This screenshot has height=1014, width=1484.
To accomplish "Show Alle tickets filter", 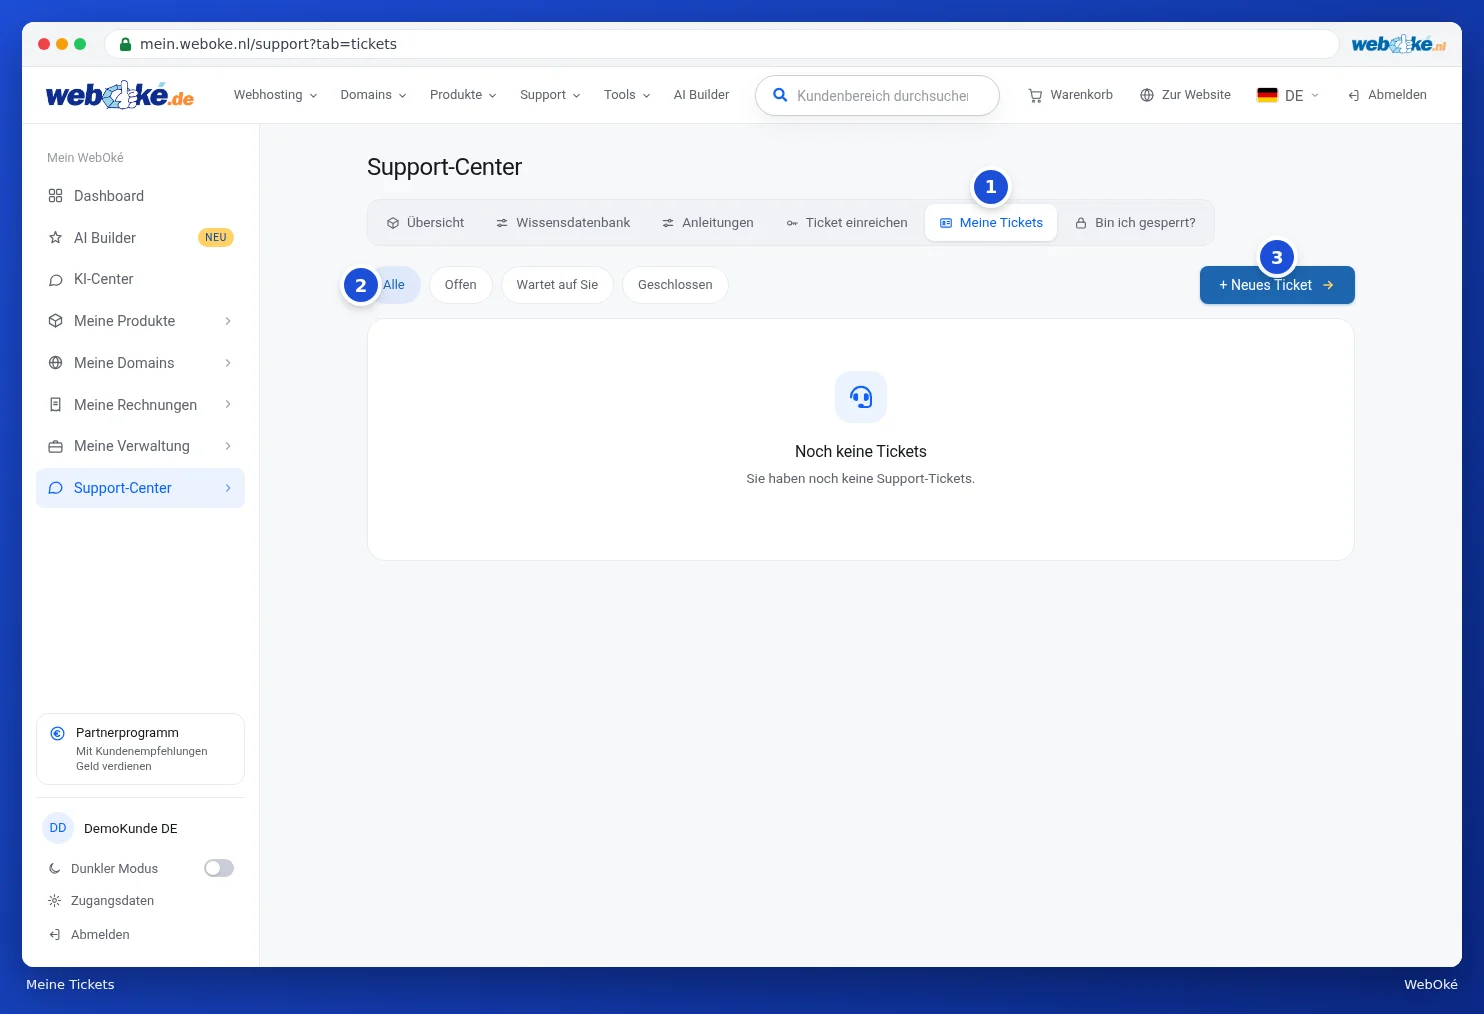I will [394, 285].
